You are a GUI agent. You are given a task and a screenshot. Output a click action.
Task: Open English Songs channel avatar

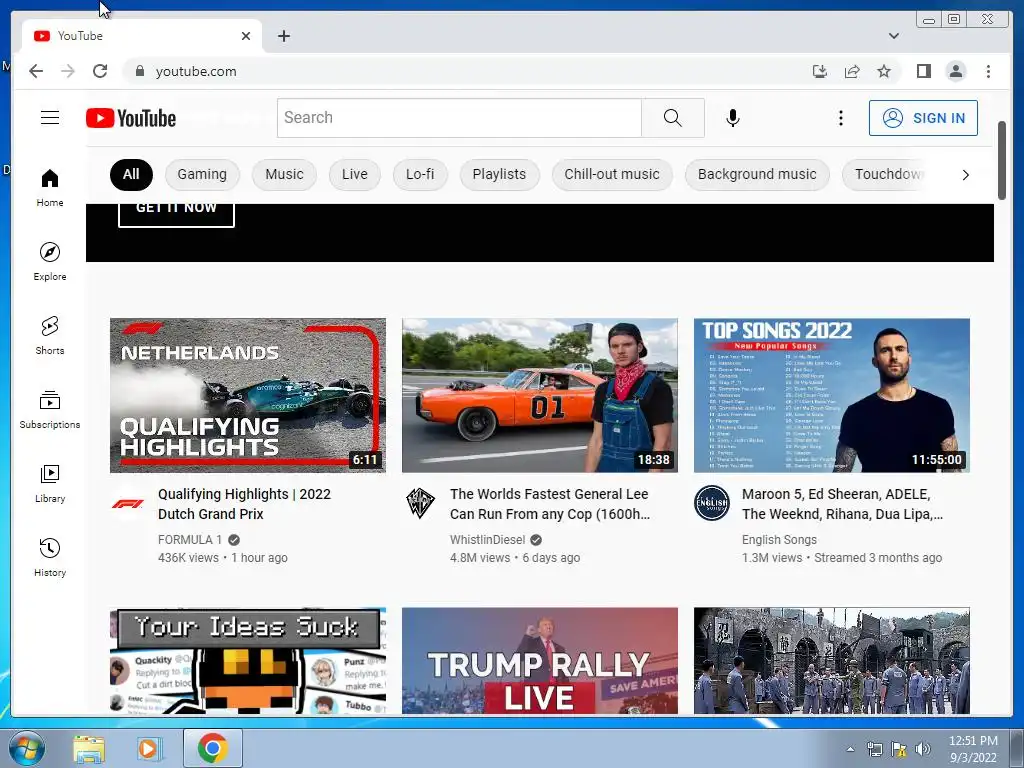tap(712, 503)
